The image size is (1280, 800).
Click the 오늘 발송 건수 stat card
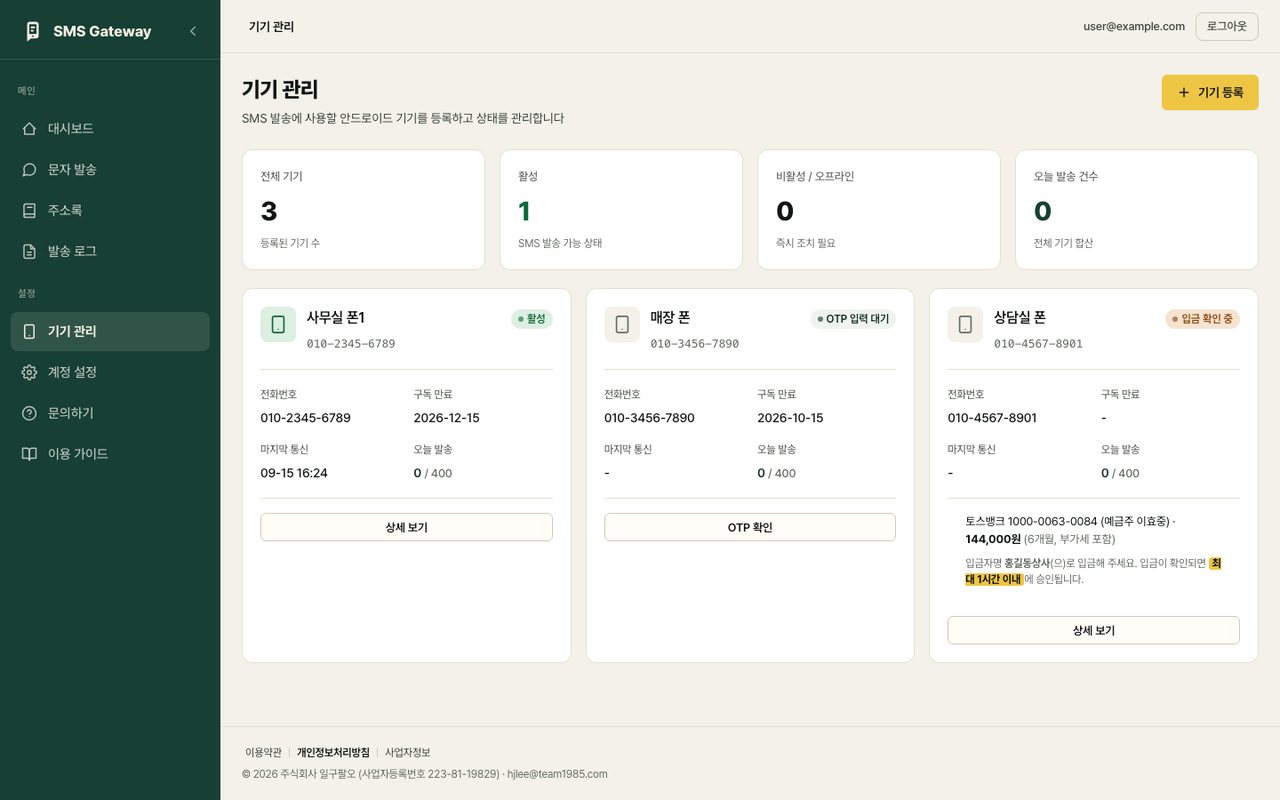coord(1137,210)
